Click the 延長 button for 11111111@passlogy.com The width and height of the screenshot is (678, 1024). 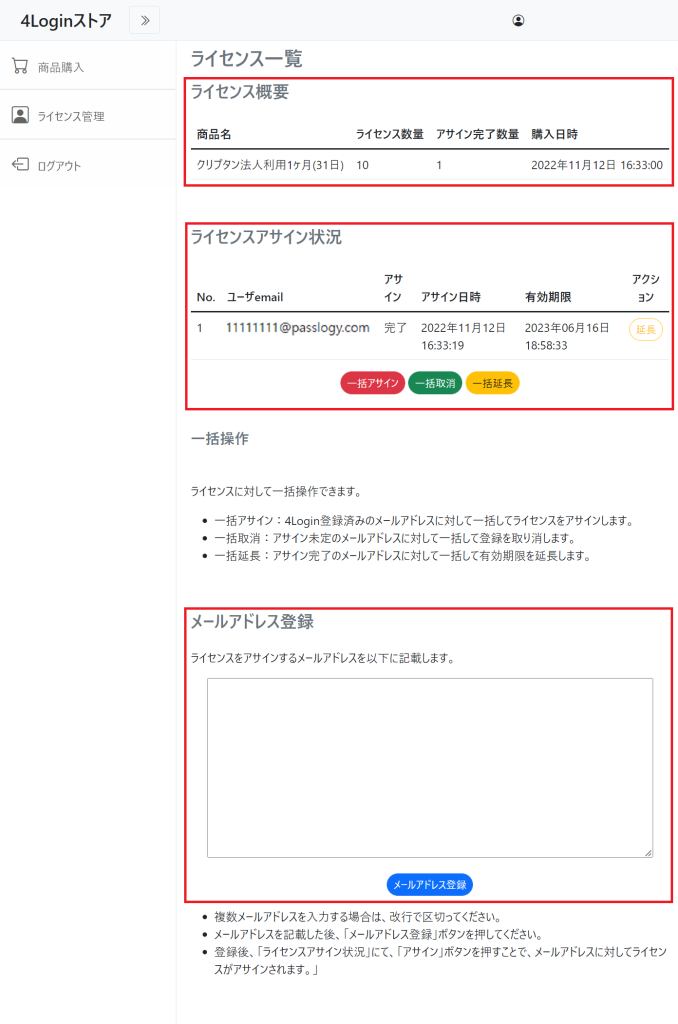645,329
